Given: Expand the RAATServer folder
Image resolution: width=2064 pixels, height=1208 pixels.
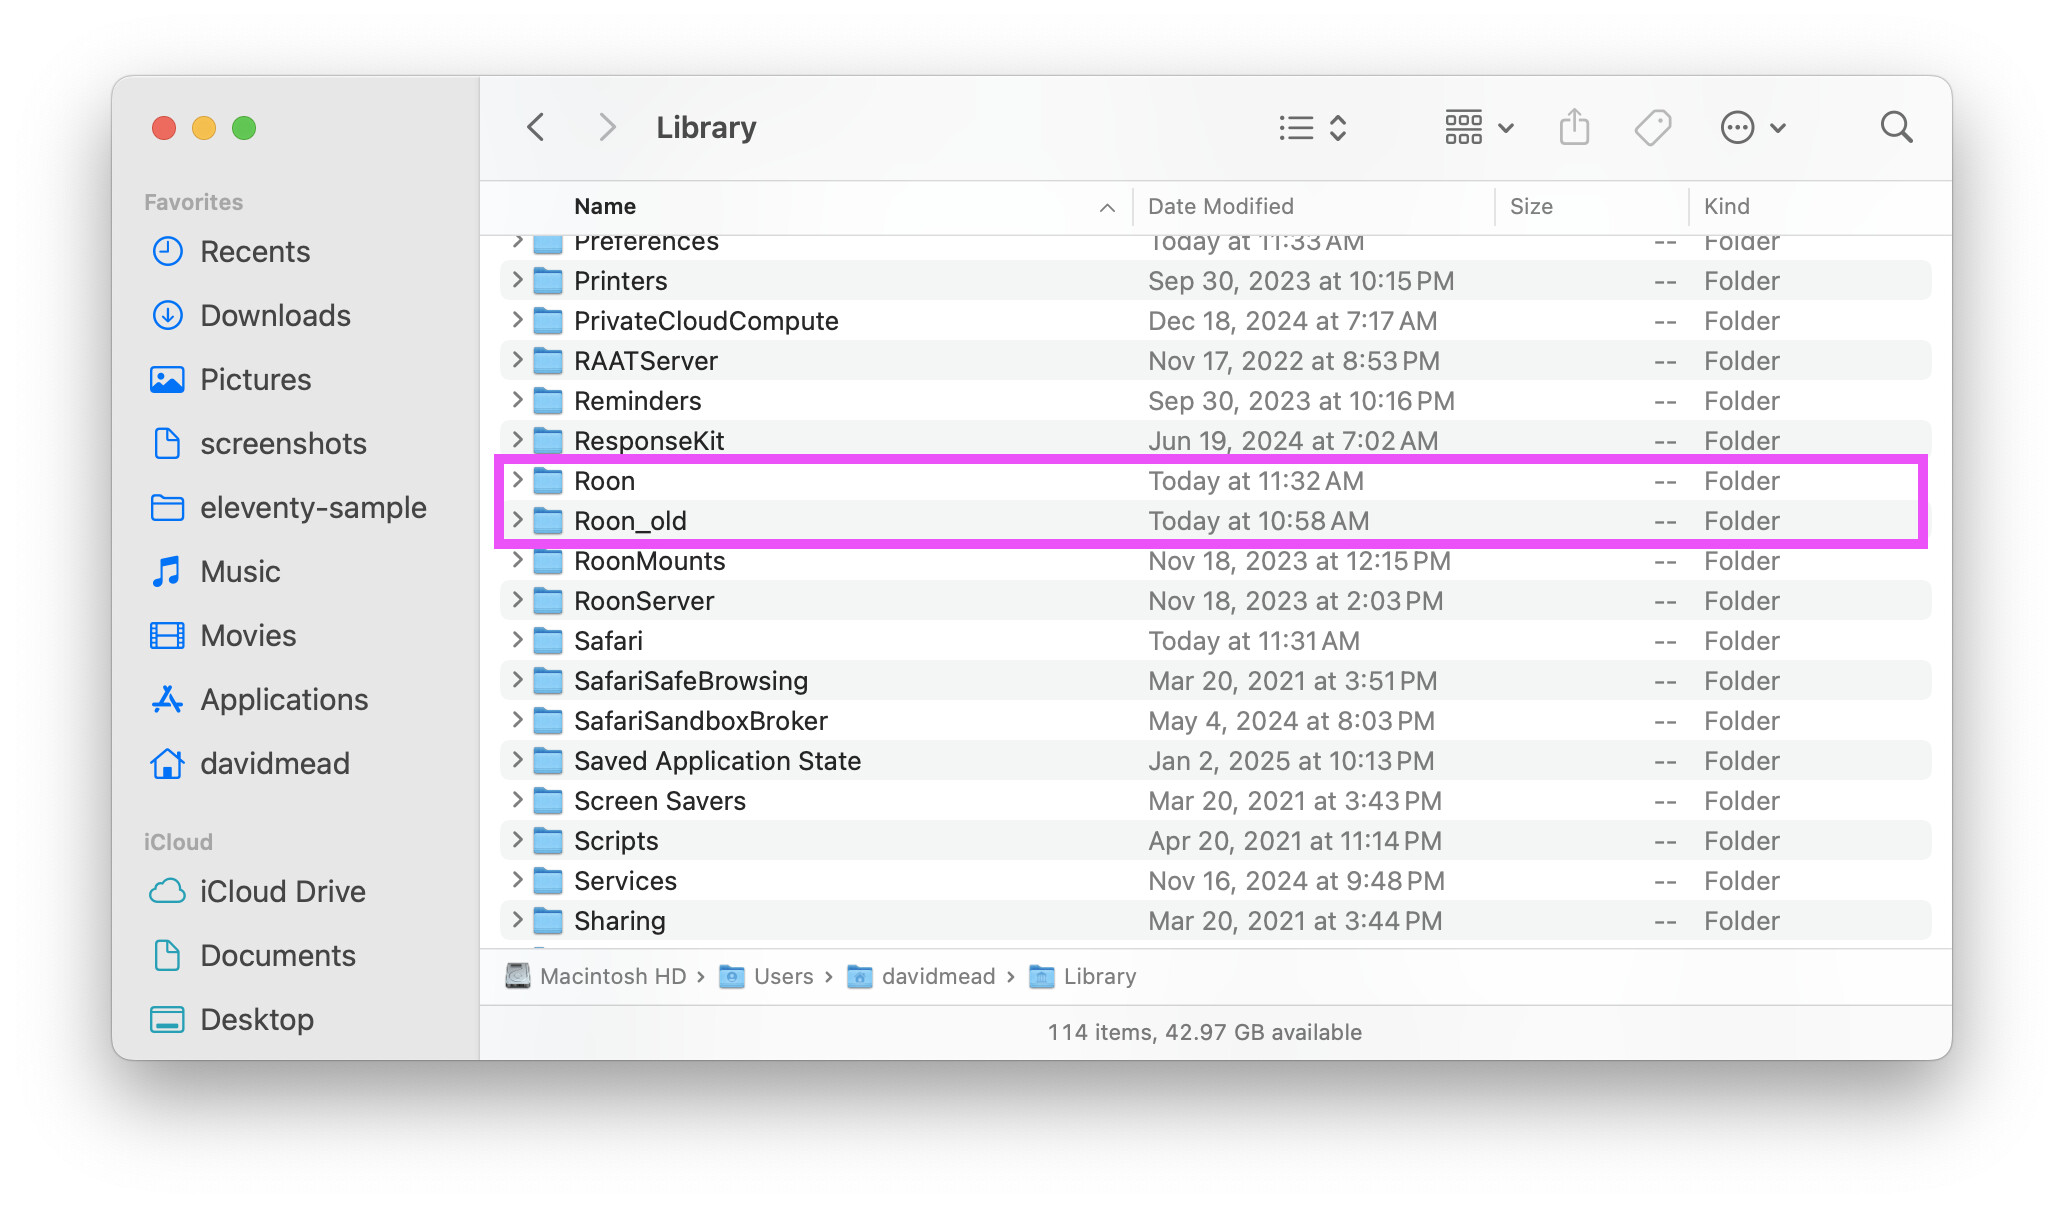Looking at the screenshot, I should tap(517, 360).
